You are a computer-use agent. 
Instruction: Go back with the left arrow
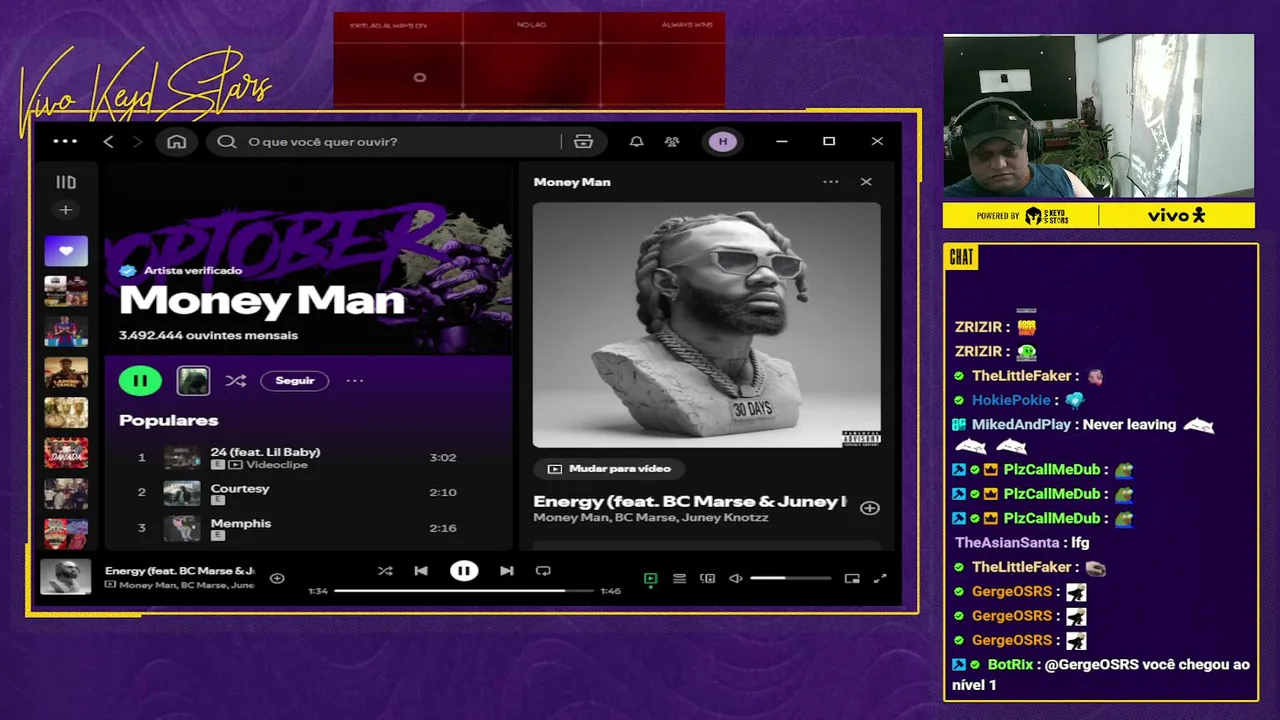point(108,141)
